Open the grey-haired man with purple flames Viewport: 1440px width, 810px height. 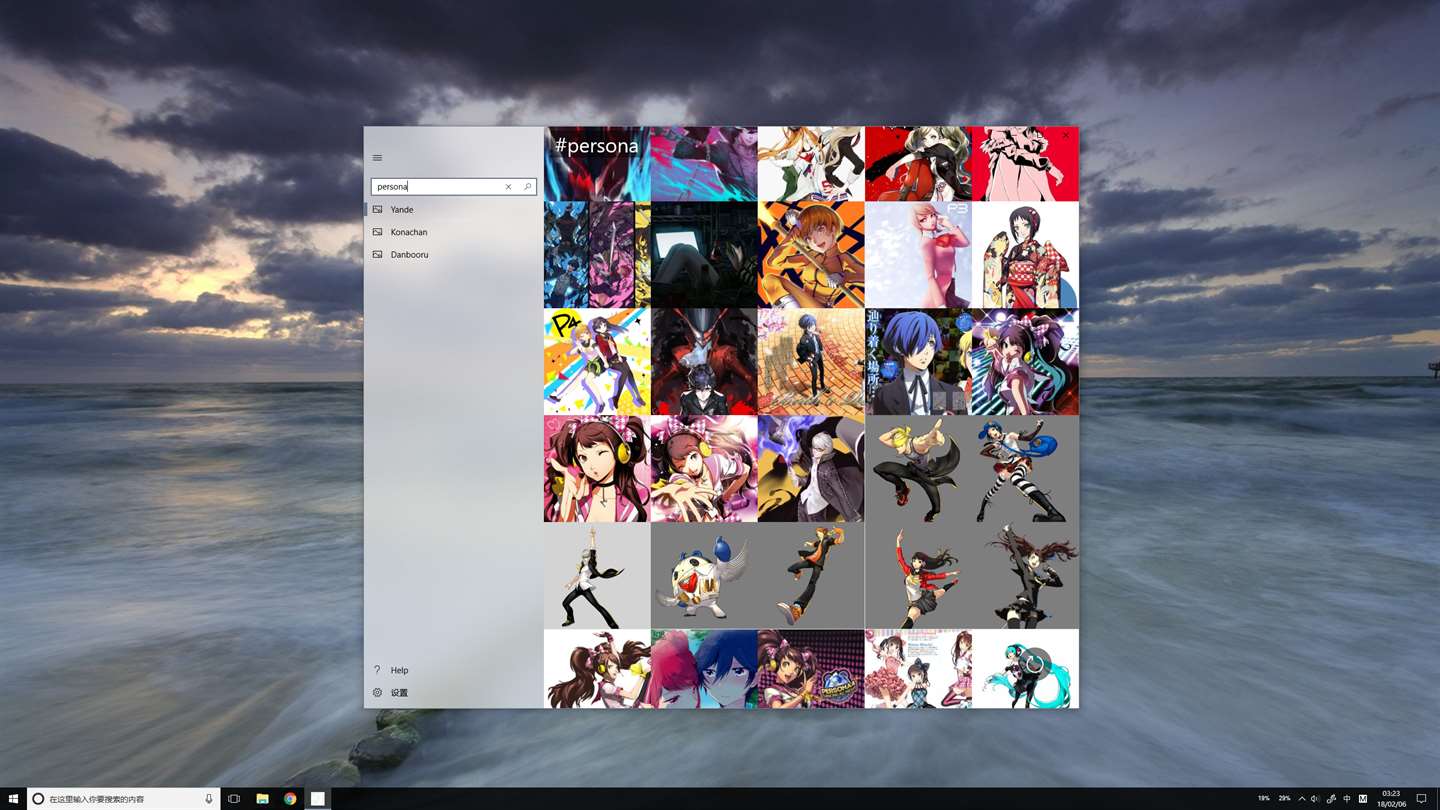(811, 468)
